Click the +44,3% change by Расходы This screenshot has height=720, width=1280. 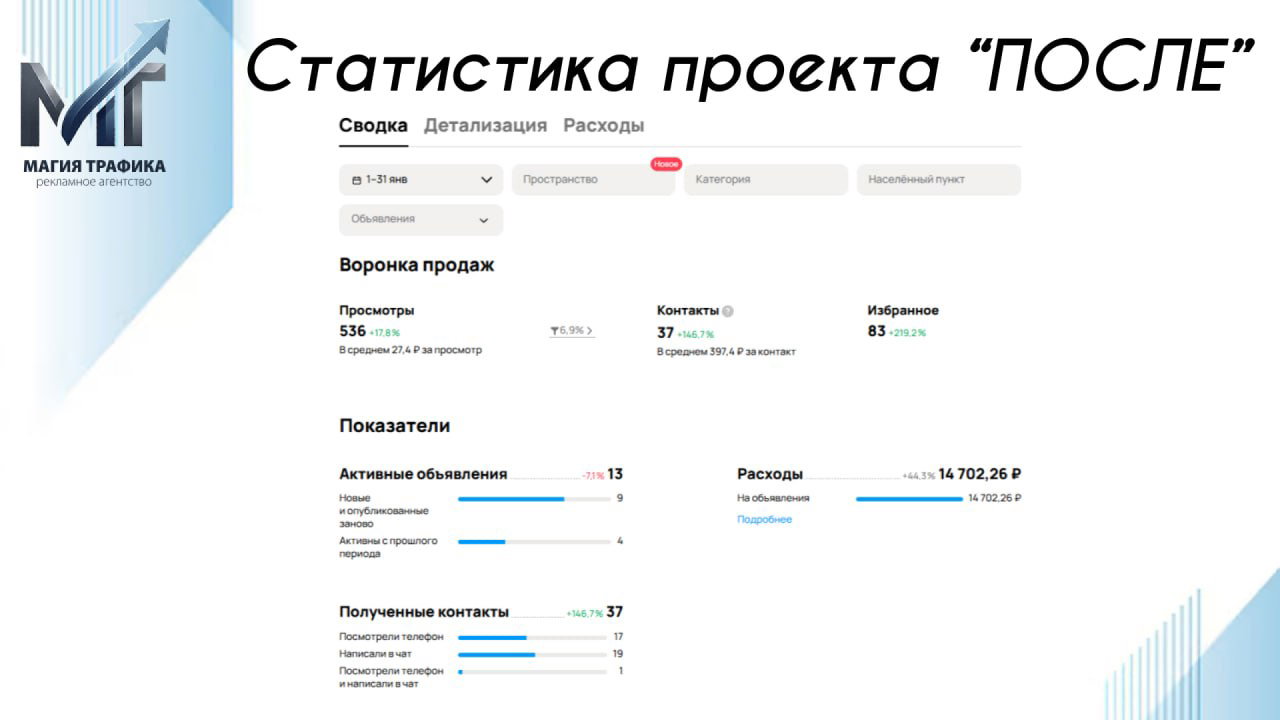[x=918, y=476]
